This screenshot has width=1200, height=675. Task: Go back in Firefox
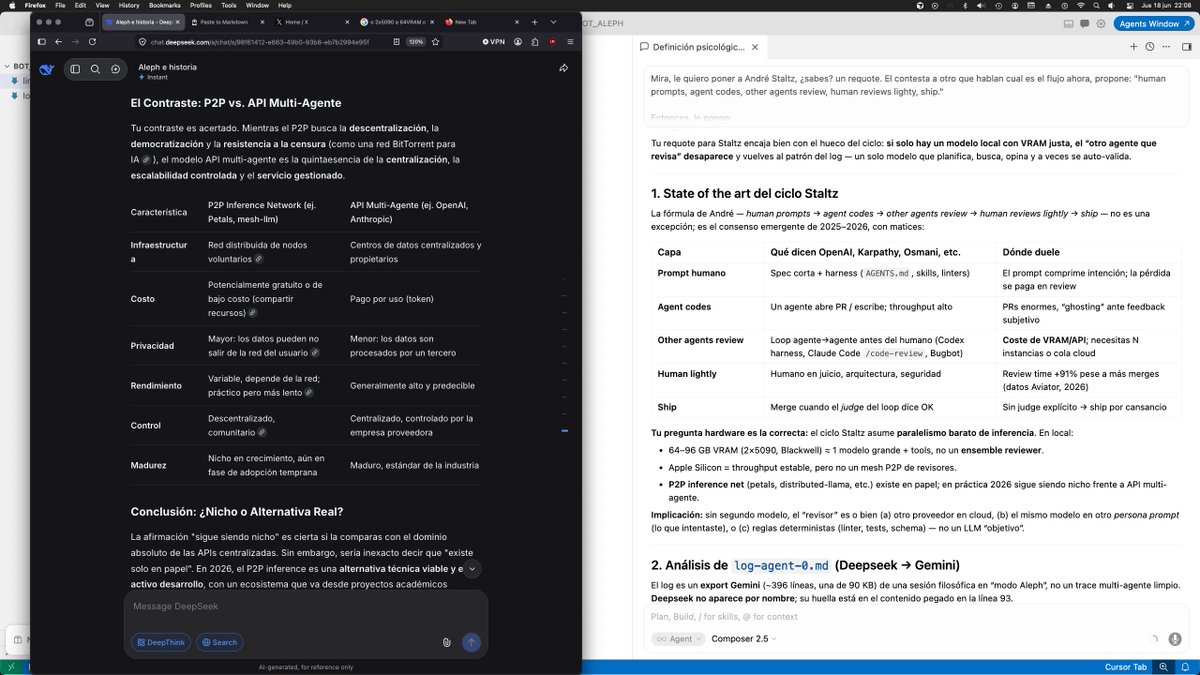[58, 42]
